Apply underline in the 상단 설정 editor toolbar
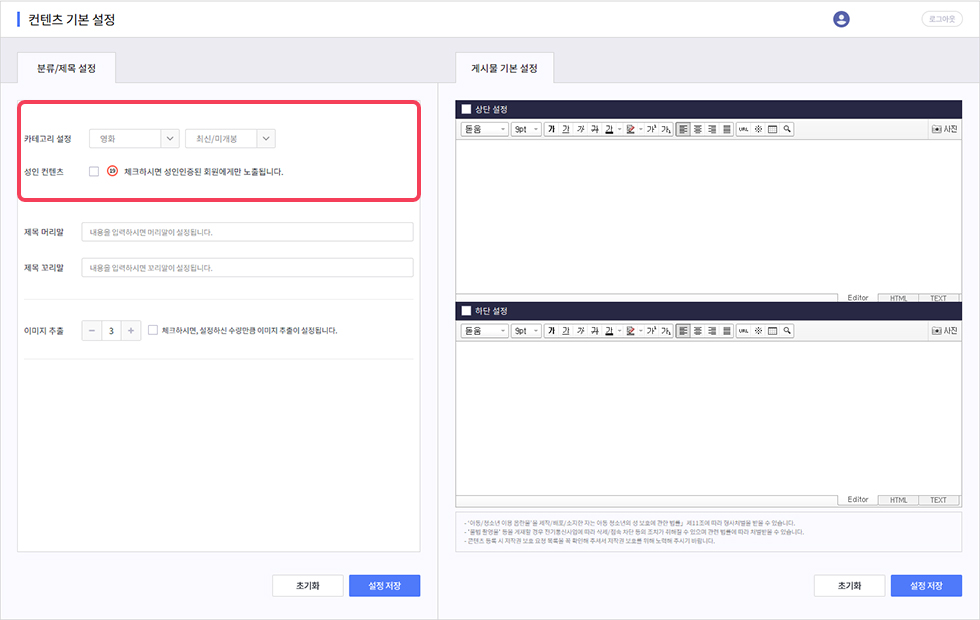This screenshot has height=620, width=980. tap(566, 129)
